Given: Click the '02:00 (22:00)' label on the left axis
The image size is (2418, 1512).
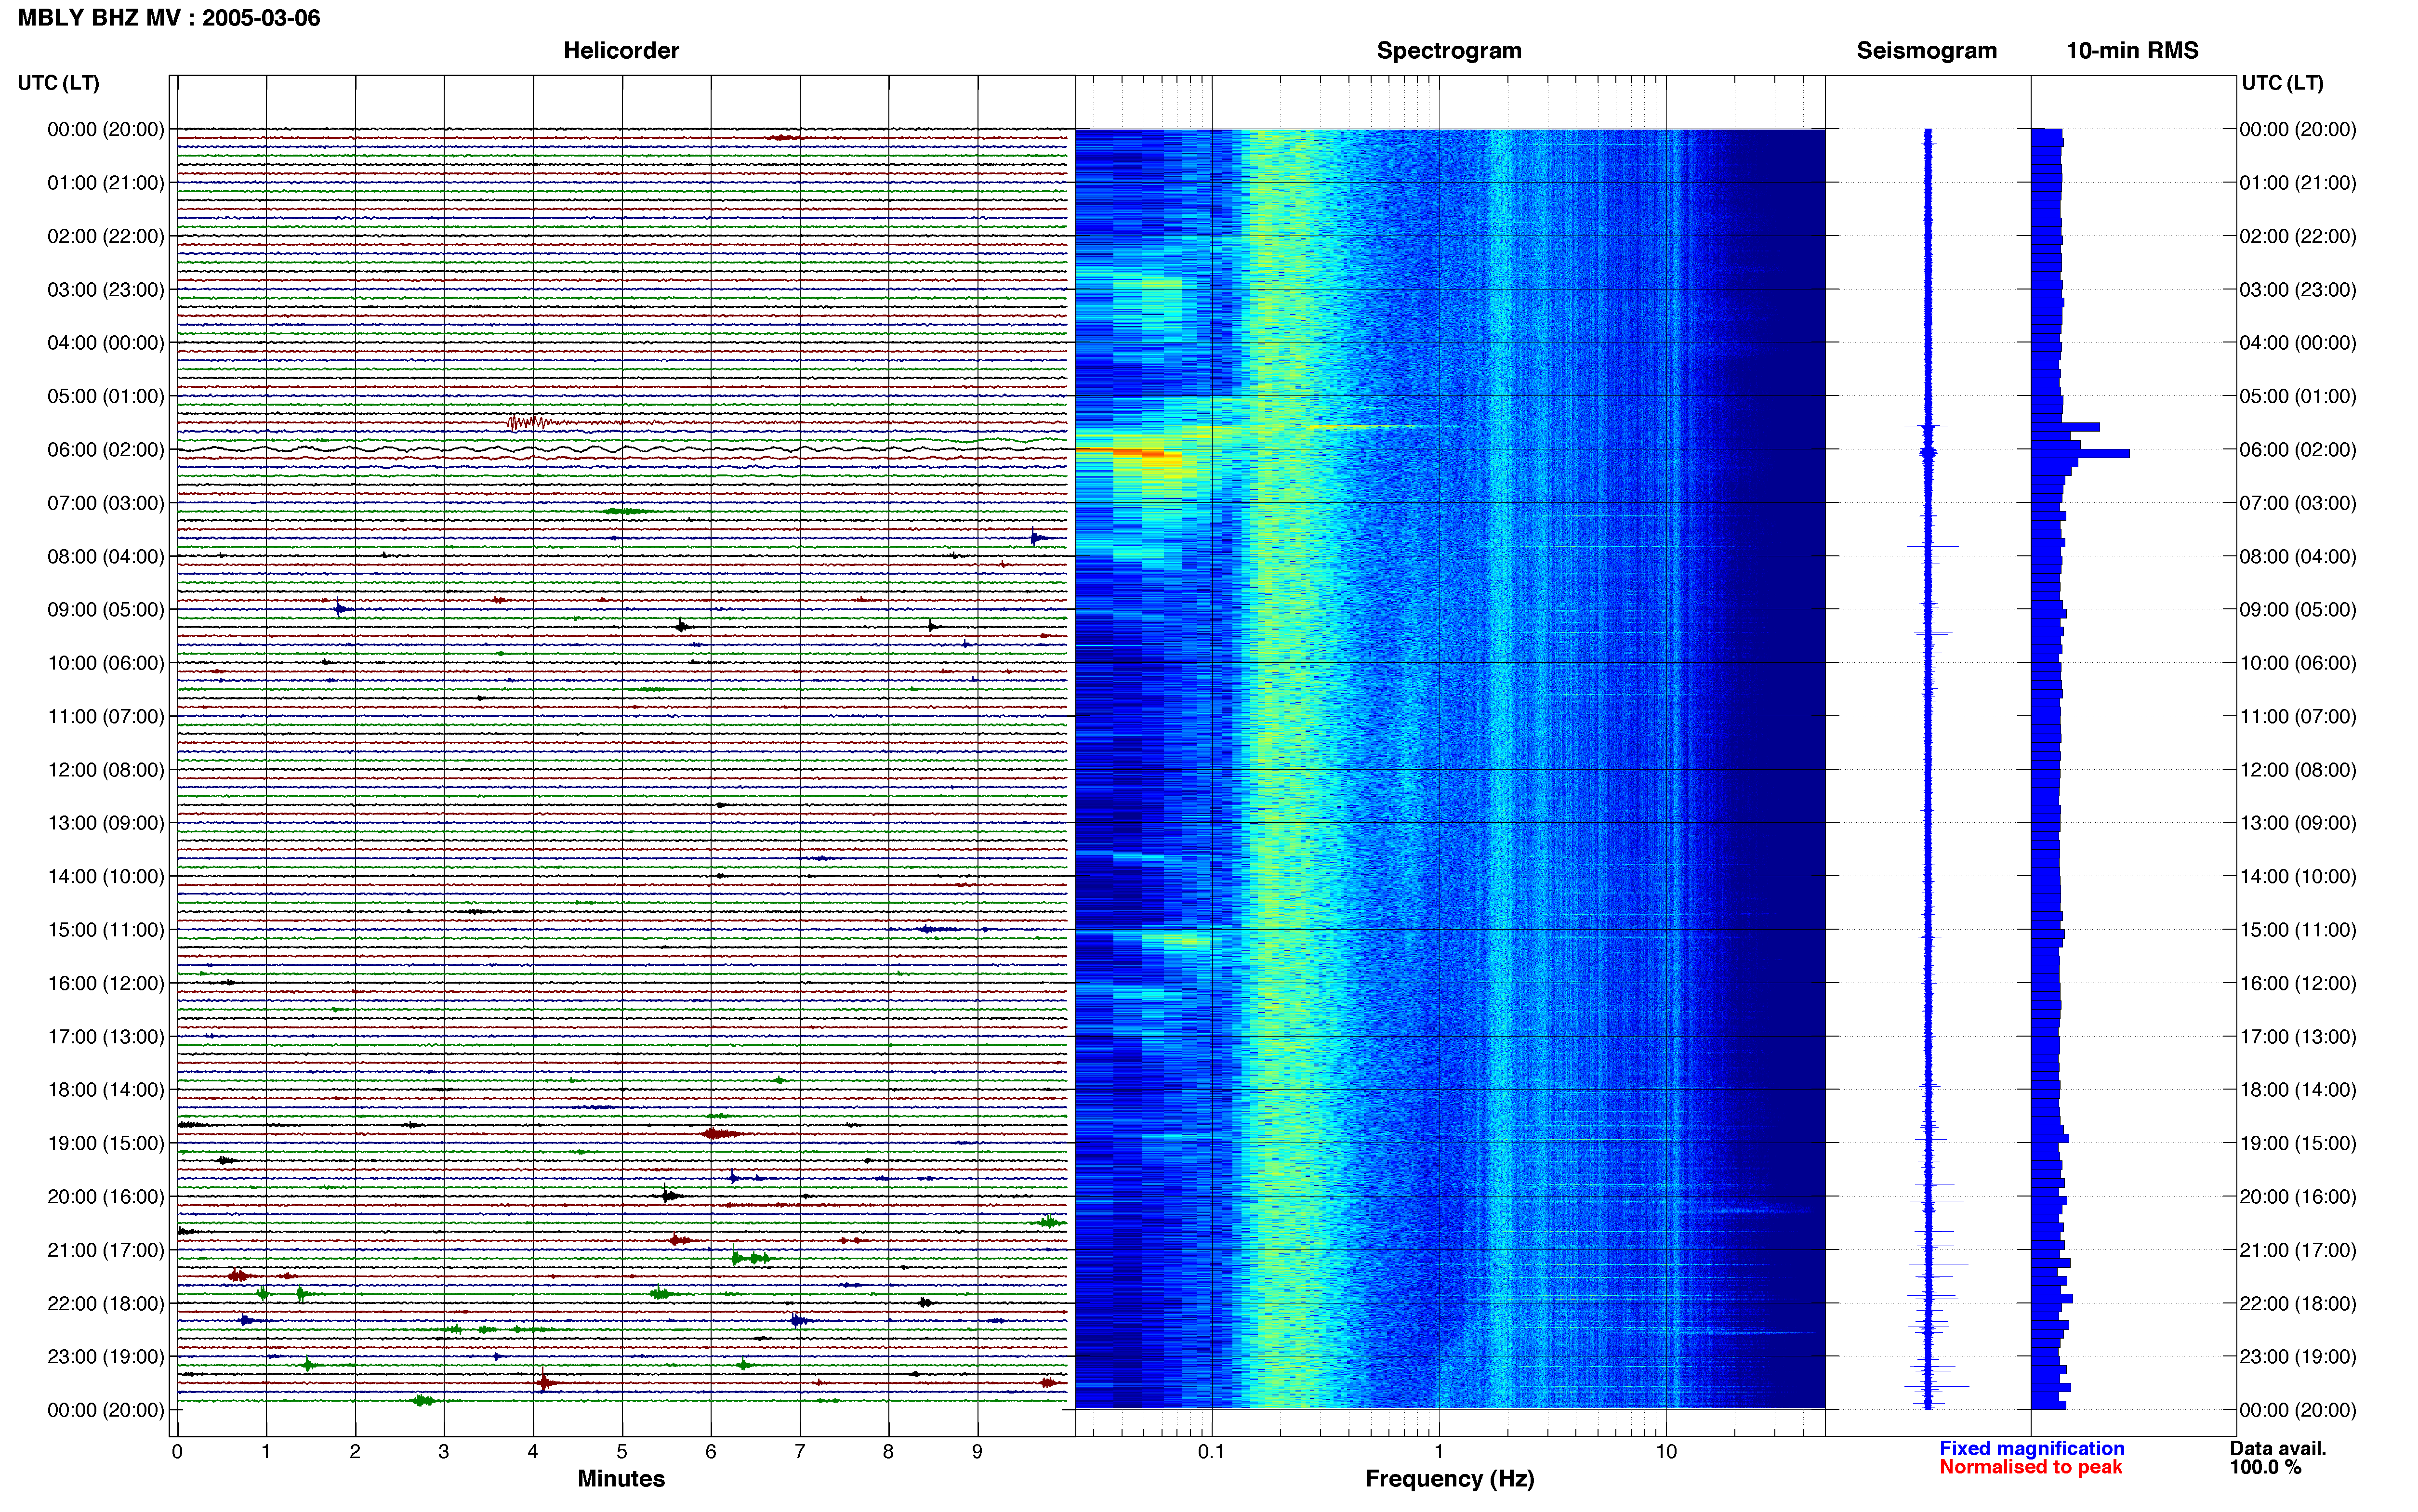Looking at the screenshot, I should [106, 236].
